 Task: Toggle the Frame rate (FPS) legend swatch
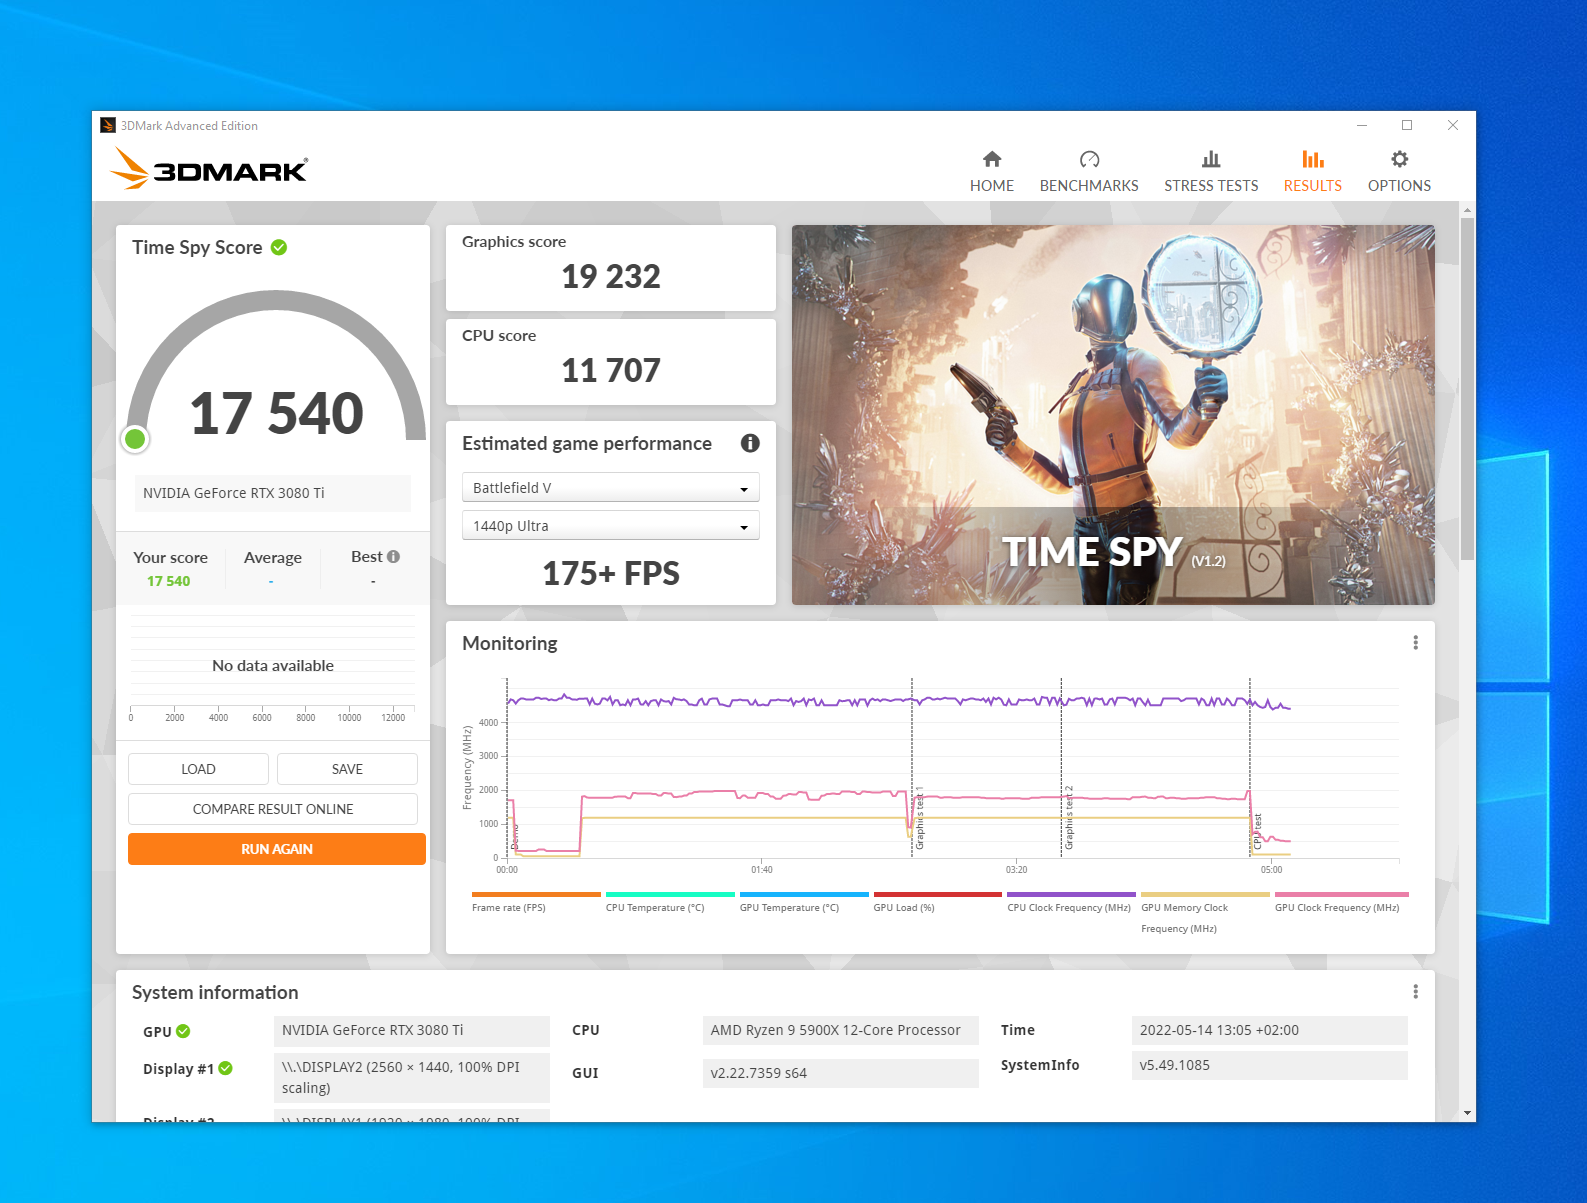(x=536, y=895)
